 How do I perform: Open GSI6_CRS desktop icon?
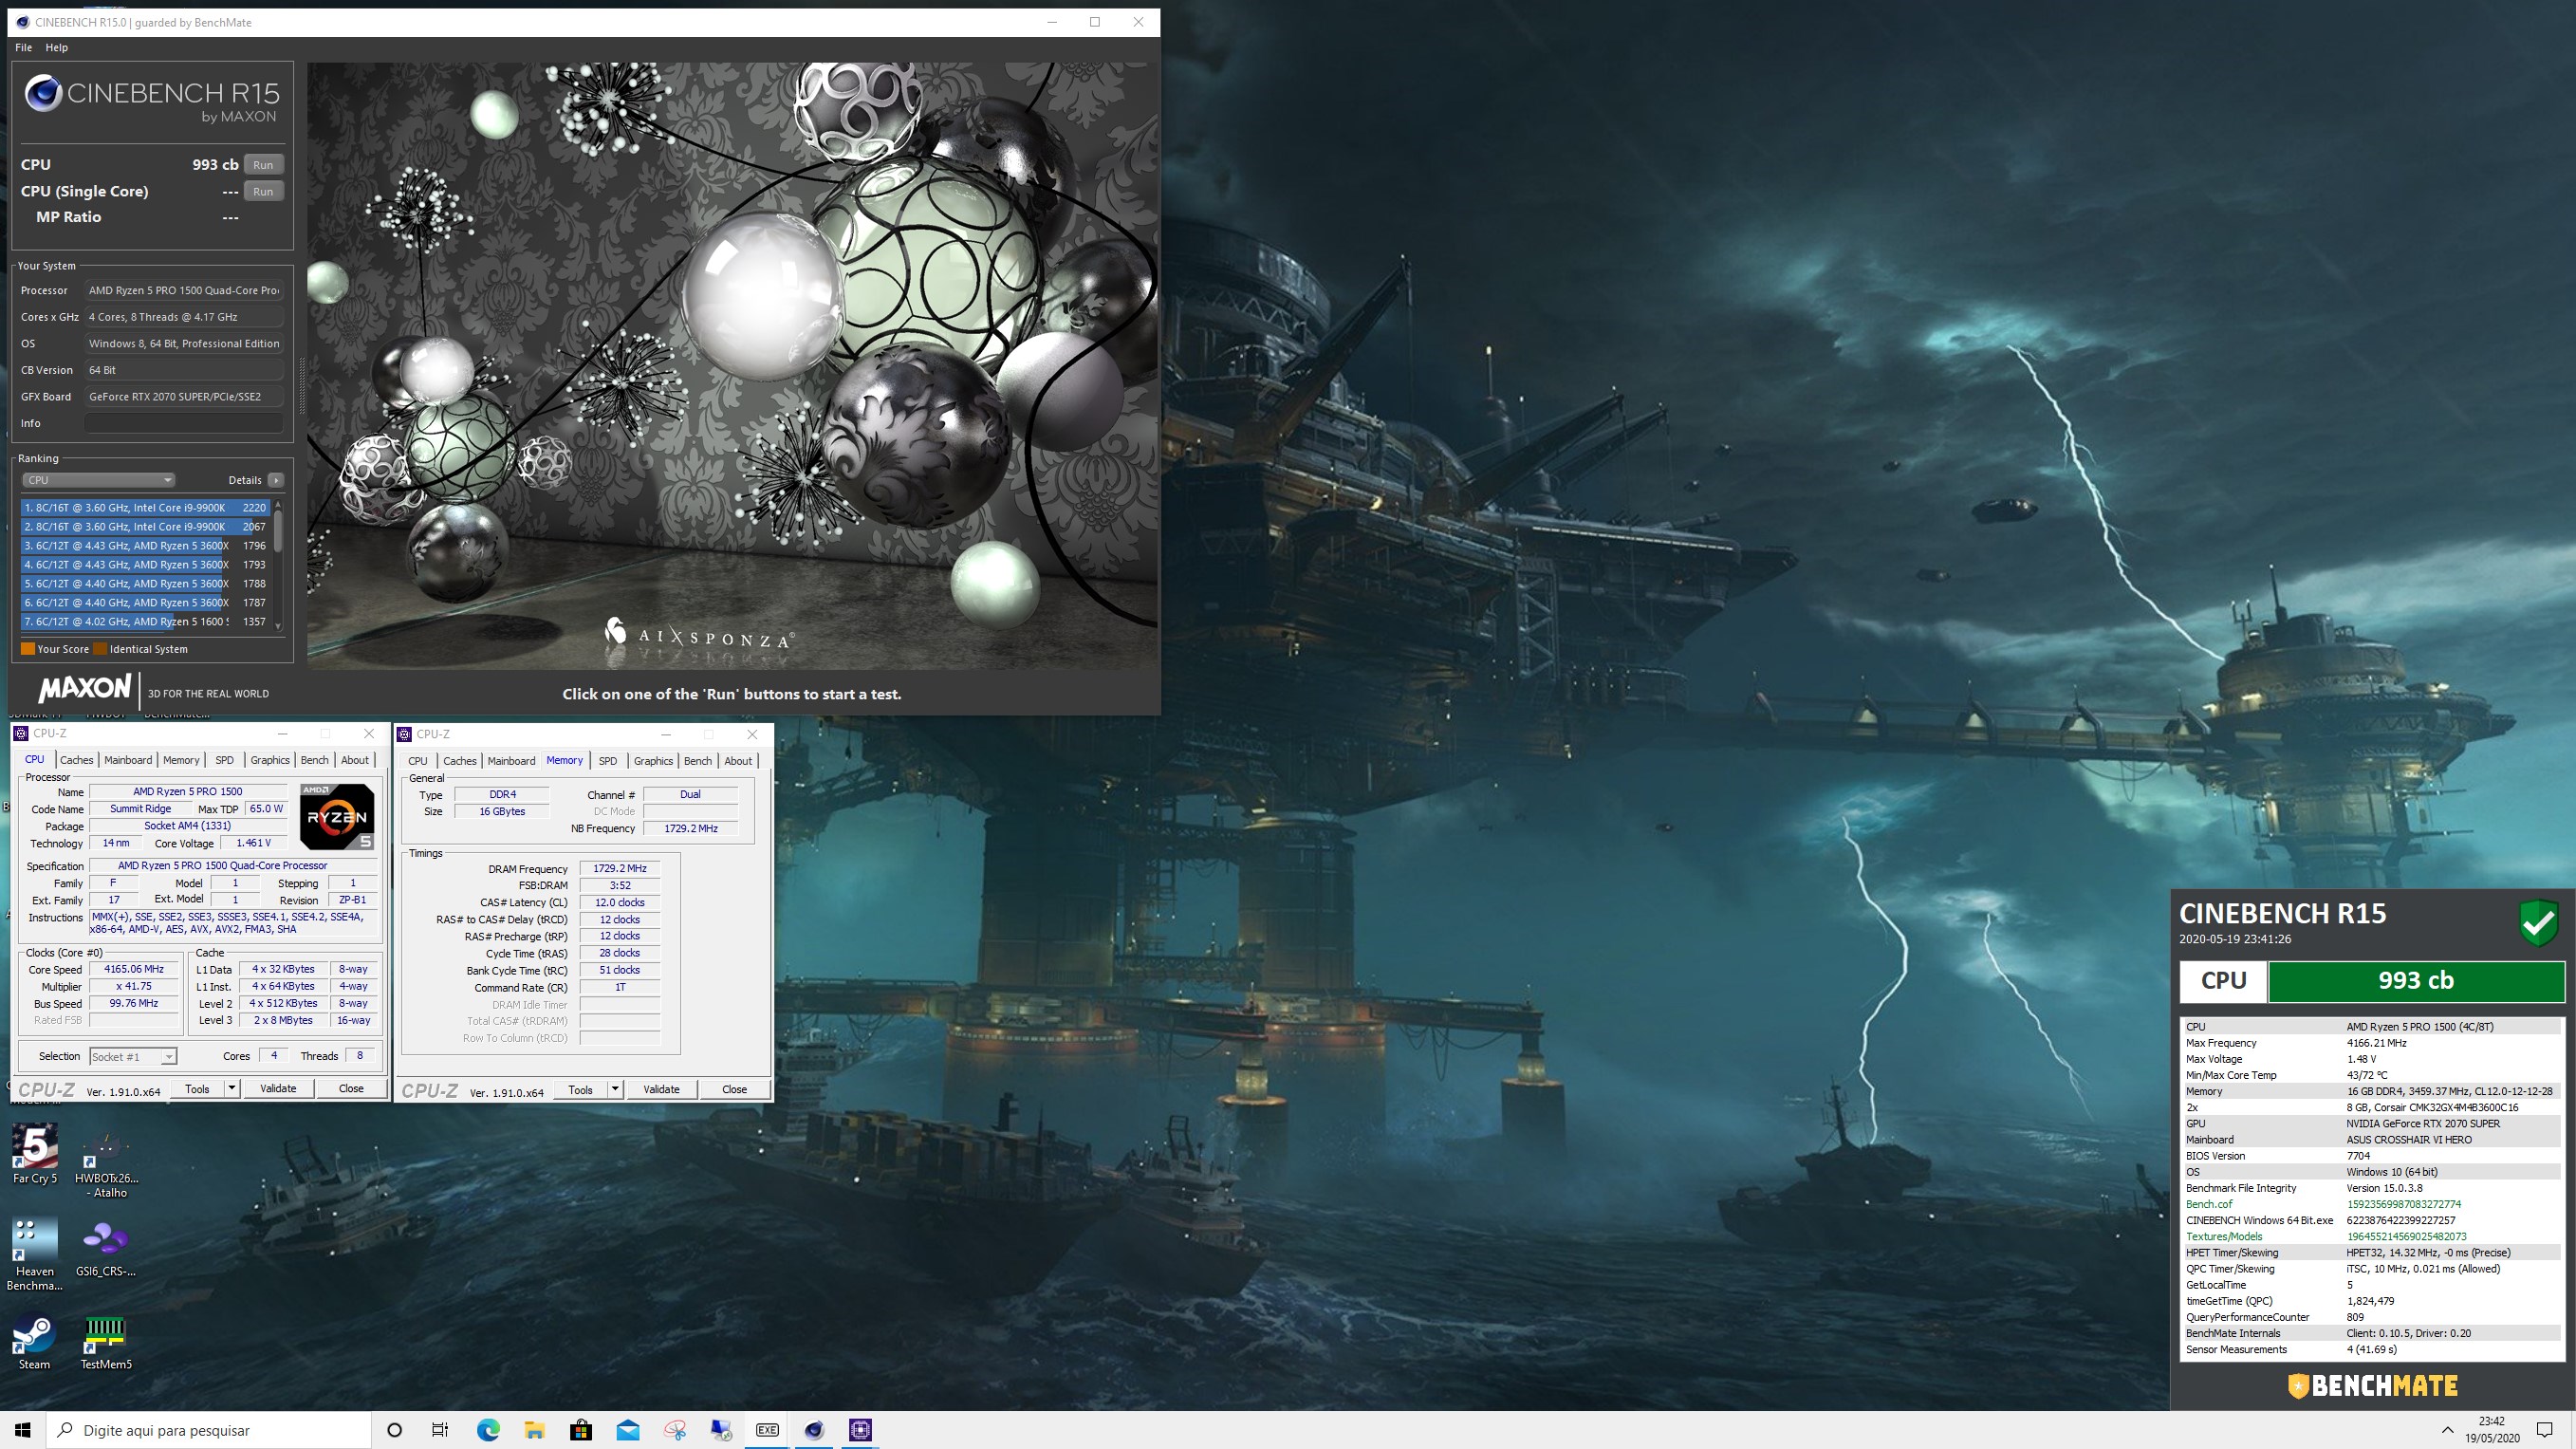click(106, 1250)
